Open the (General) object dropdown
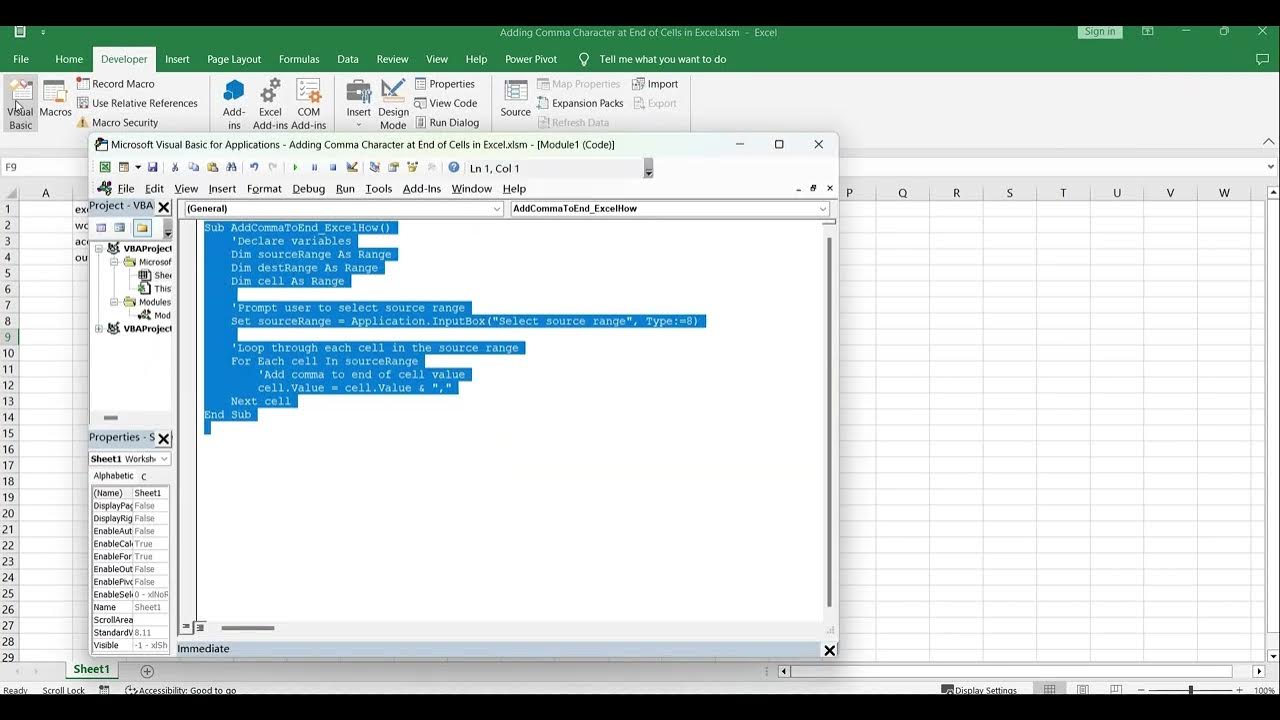This screenshot has width=1280, height=720. [496, 208]
